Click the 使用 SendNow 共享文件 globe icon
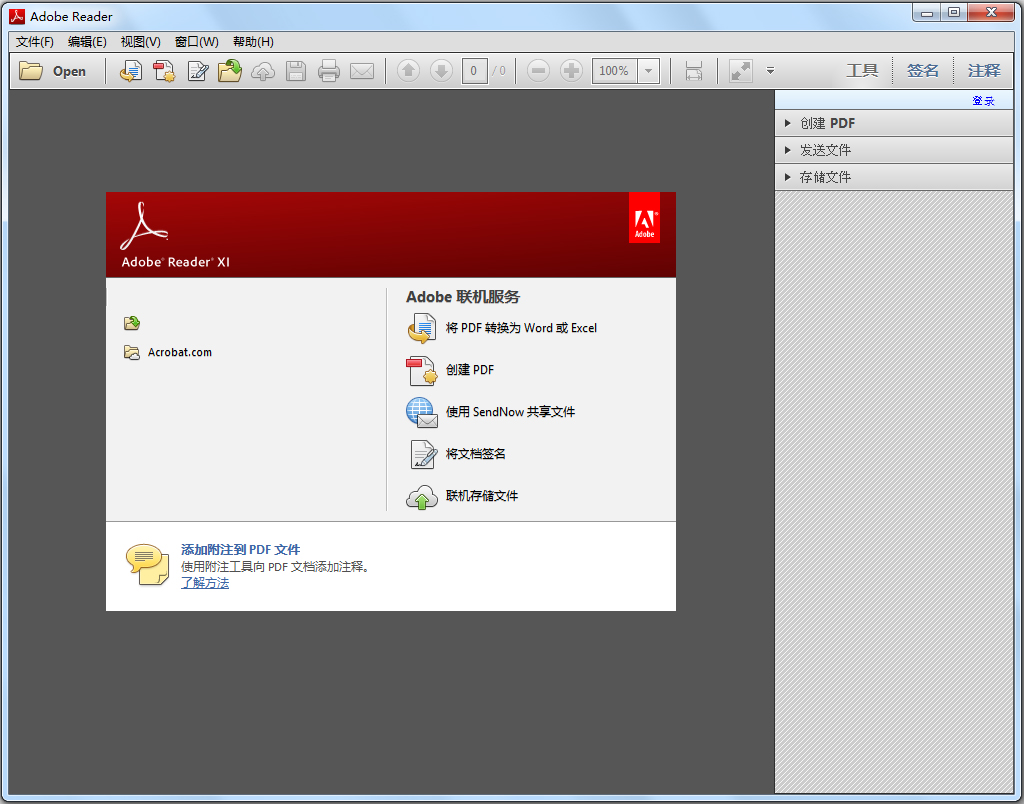 [422, 412]
